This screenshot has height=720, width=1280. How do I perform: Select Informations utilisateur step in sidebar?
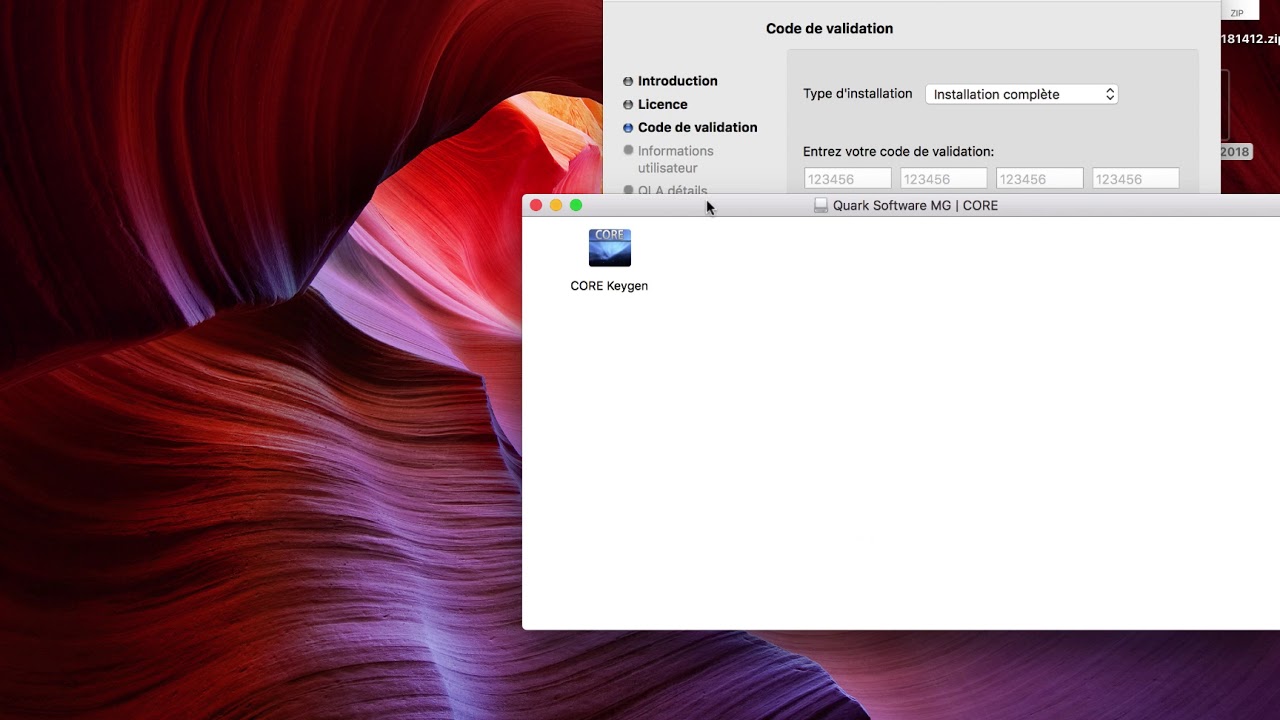coord(675,159)
